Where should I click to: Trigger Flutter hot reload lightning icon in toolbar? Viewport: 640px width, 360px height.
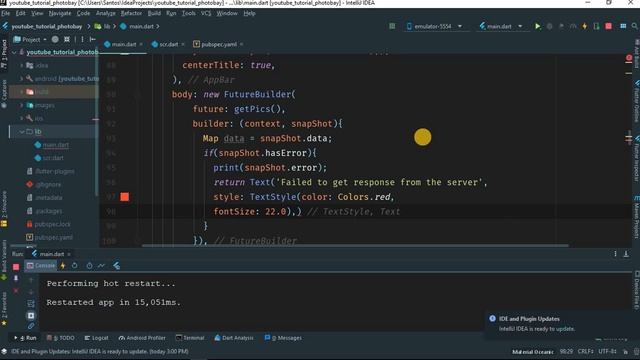(x=584, y=26)
